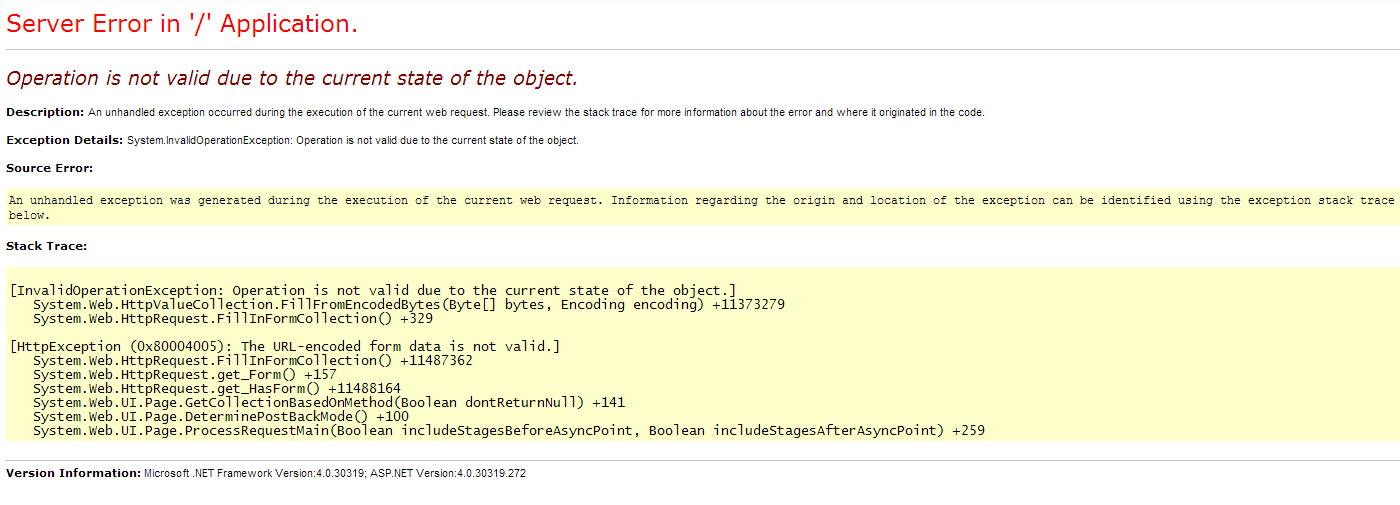
Task: Click the "Server Error in '/' Application." heading
Action: (182, 25)
